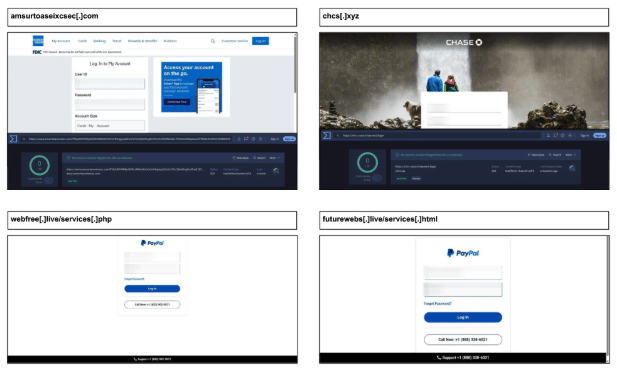
Task: Click the upload icon in the Amex VirusTotal toolbar
Action: tap(239, 139)
